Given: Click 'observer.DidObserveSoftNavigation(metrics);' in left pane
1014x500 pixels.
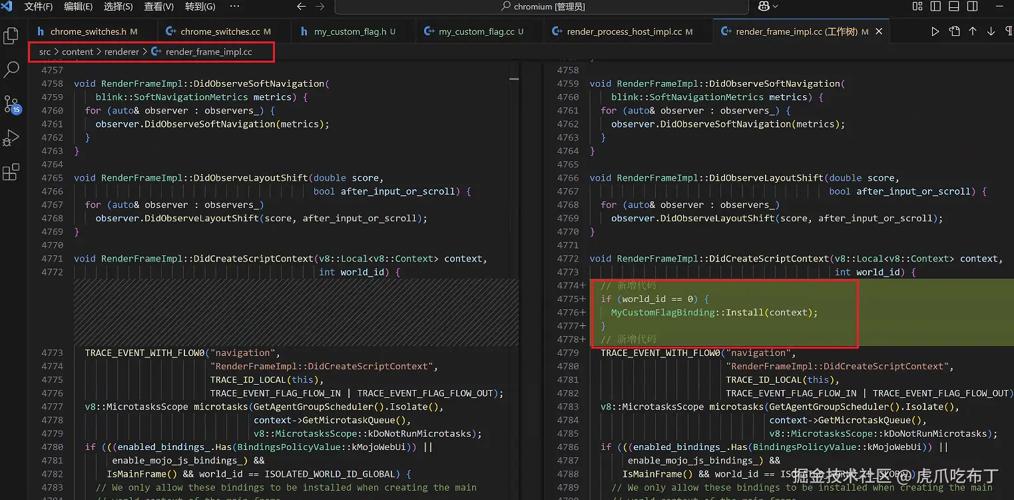Looking at the screenshot, I should point(212,124).
